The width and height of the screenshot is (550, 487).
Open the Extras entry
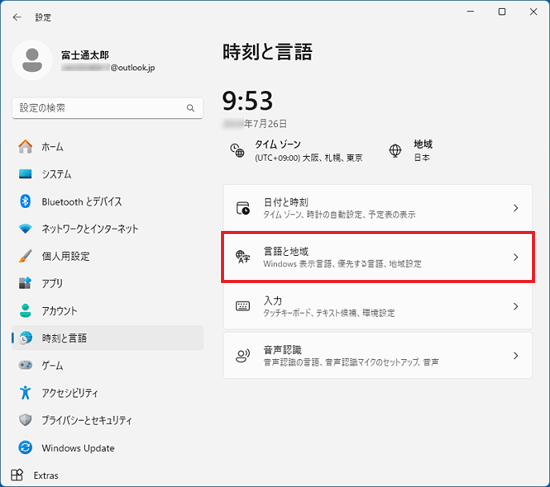click(35, 475)
